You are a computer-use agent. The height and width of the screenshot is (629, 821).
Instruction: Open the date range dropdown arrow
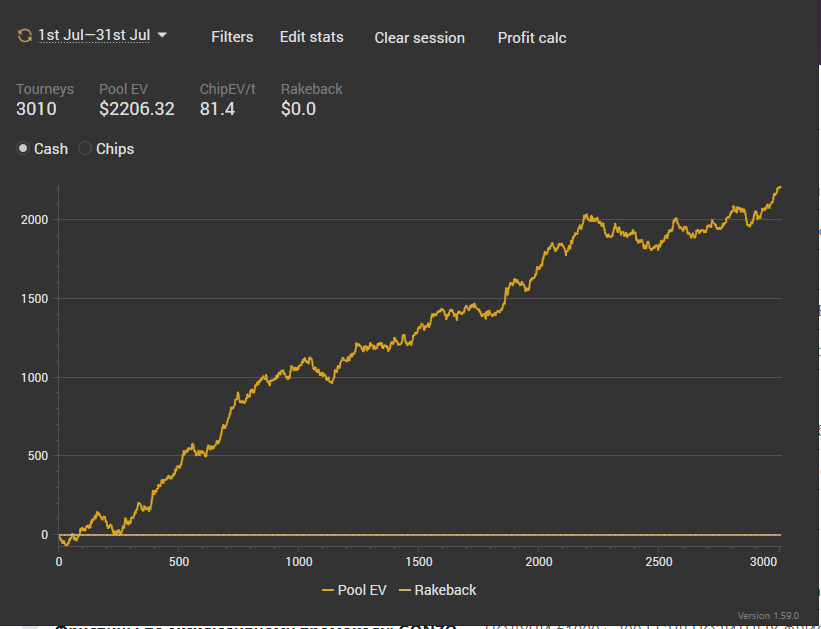163,35
